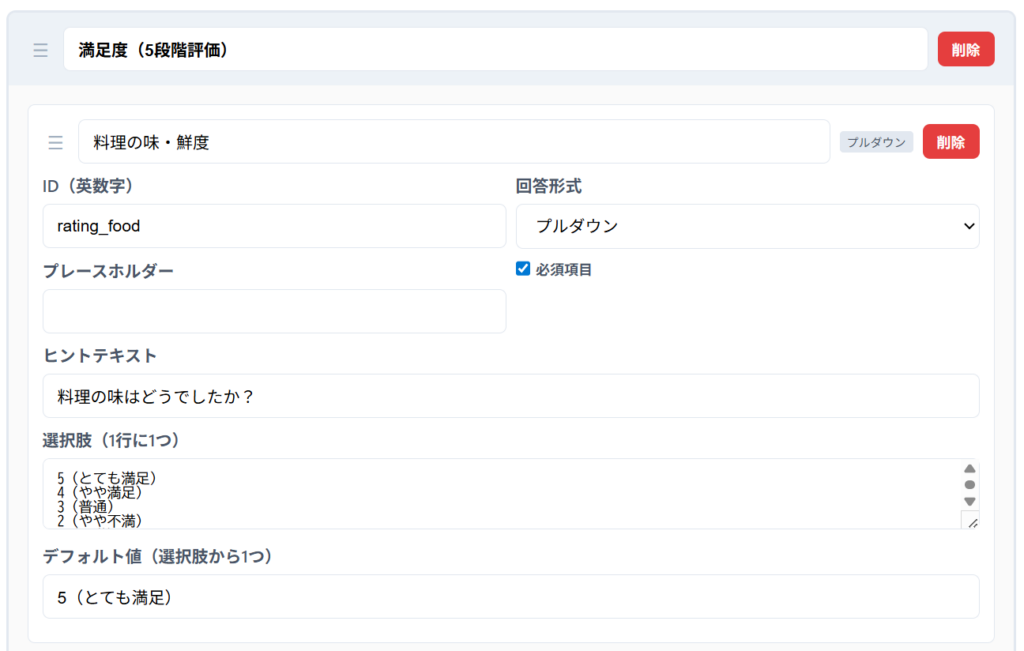Click the デフォルト値 input field
Screen dimensions: 1024x651
coord(510,597)
